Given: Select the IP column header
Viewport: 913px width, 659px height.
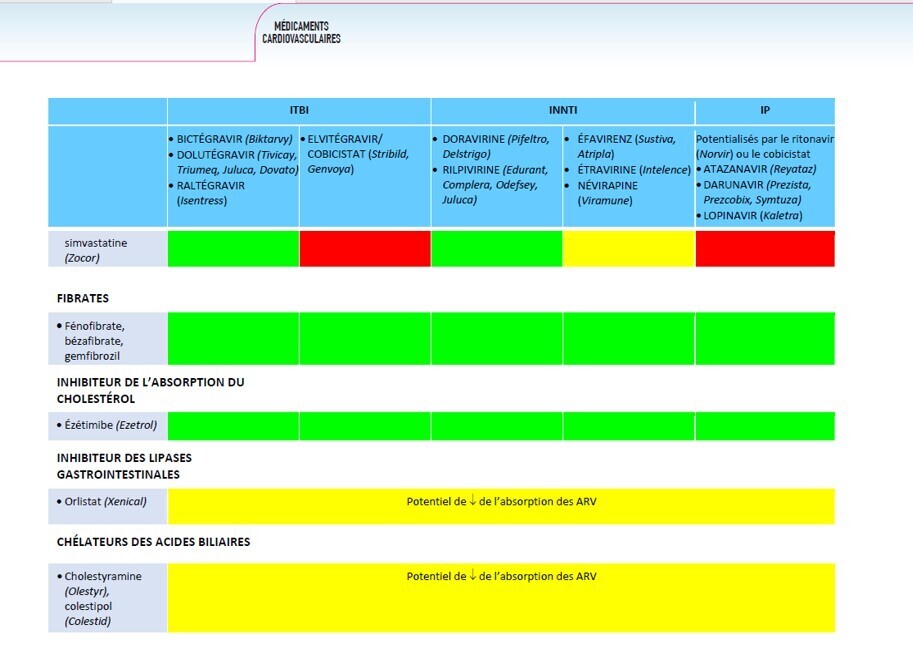Looking at the screenshot, I should 765,111.
